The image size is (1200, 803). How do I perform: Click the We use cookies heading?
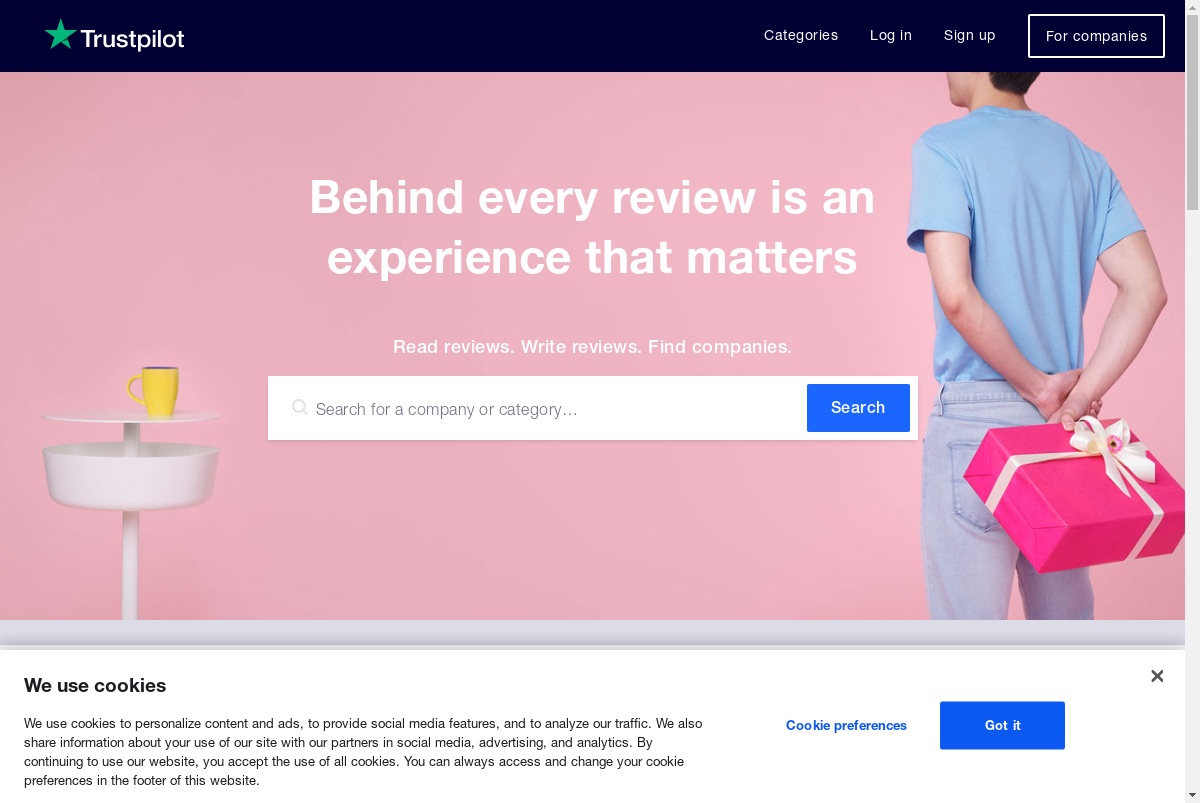click(95, 685)
